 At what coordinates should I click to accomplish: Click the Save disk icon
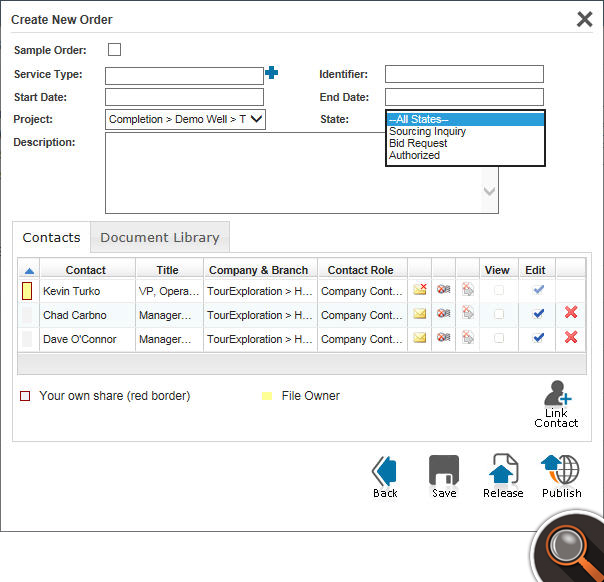443,471
